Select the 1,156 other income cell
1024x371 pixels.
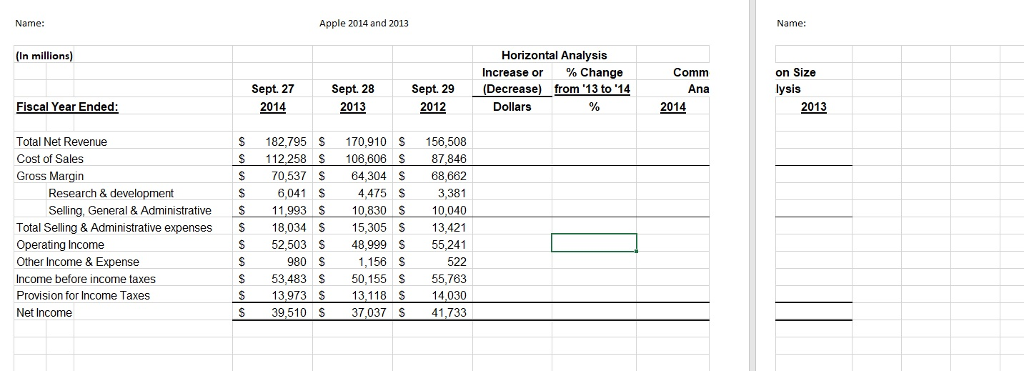[x=353, y=262]
